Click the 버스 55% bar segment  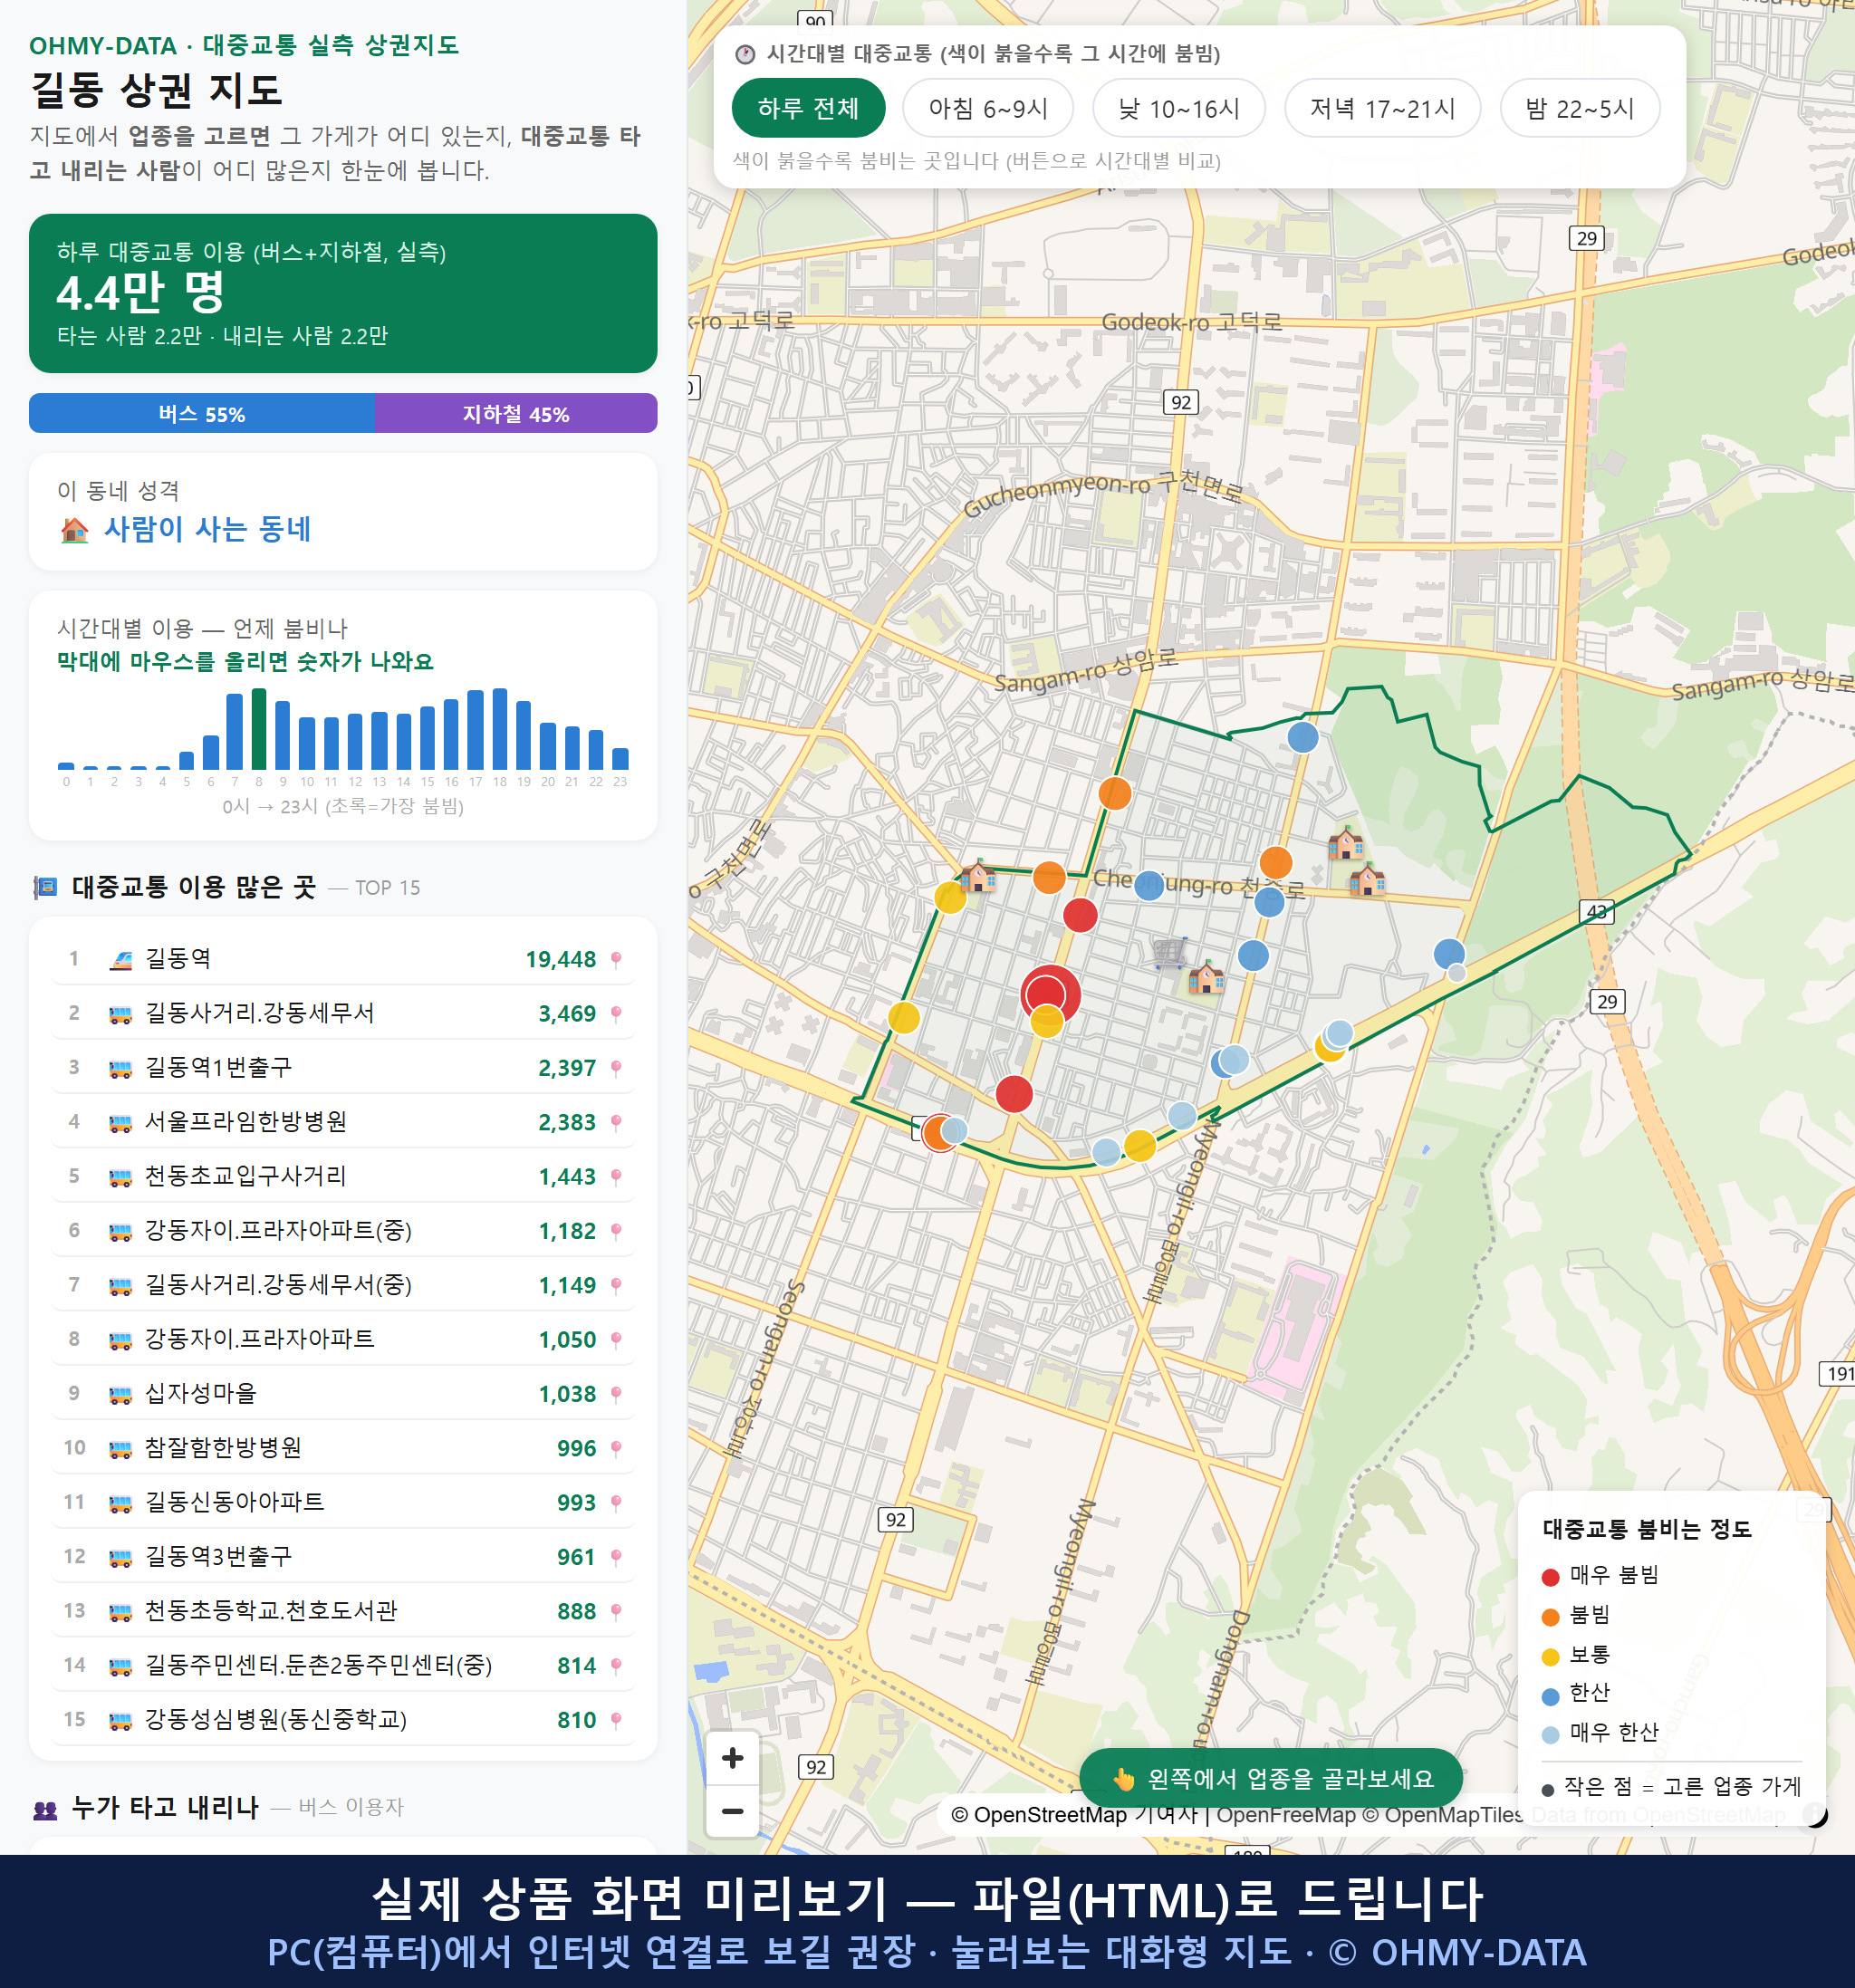[x=202, y=413]
